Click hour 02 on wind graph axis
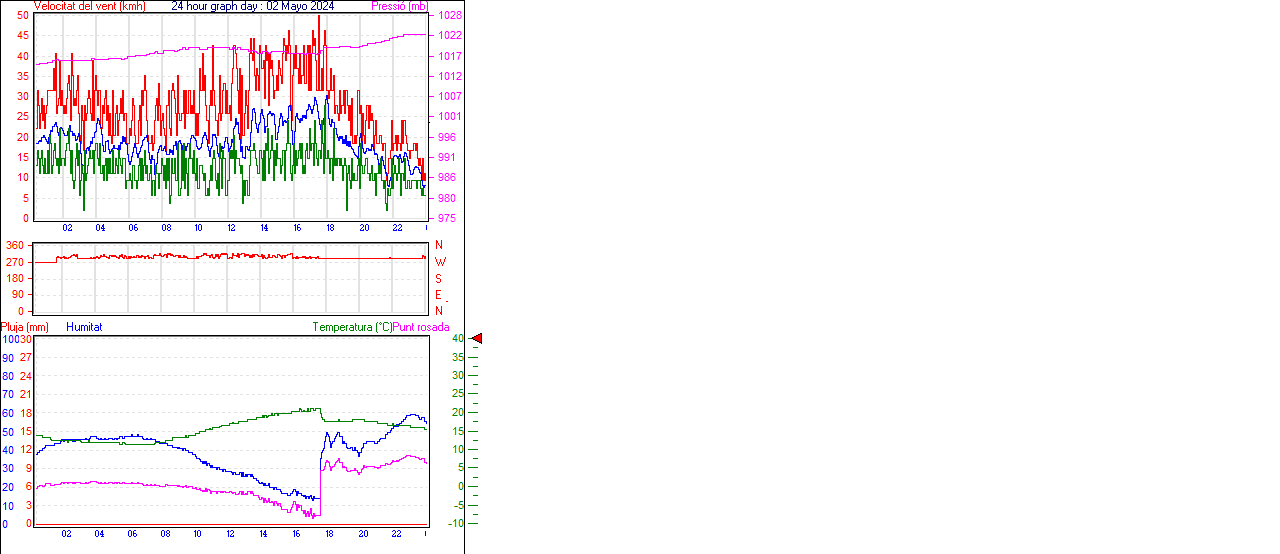The height and width of the screenshot is (554, 1280). pos(67,228)
